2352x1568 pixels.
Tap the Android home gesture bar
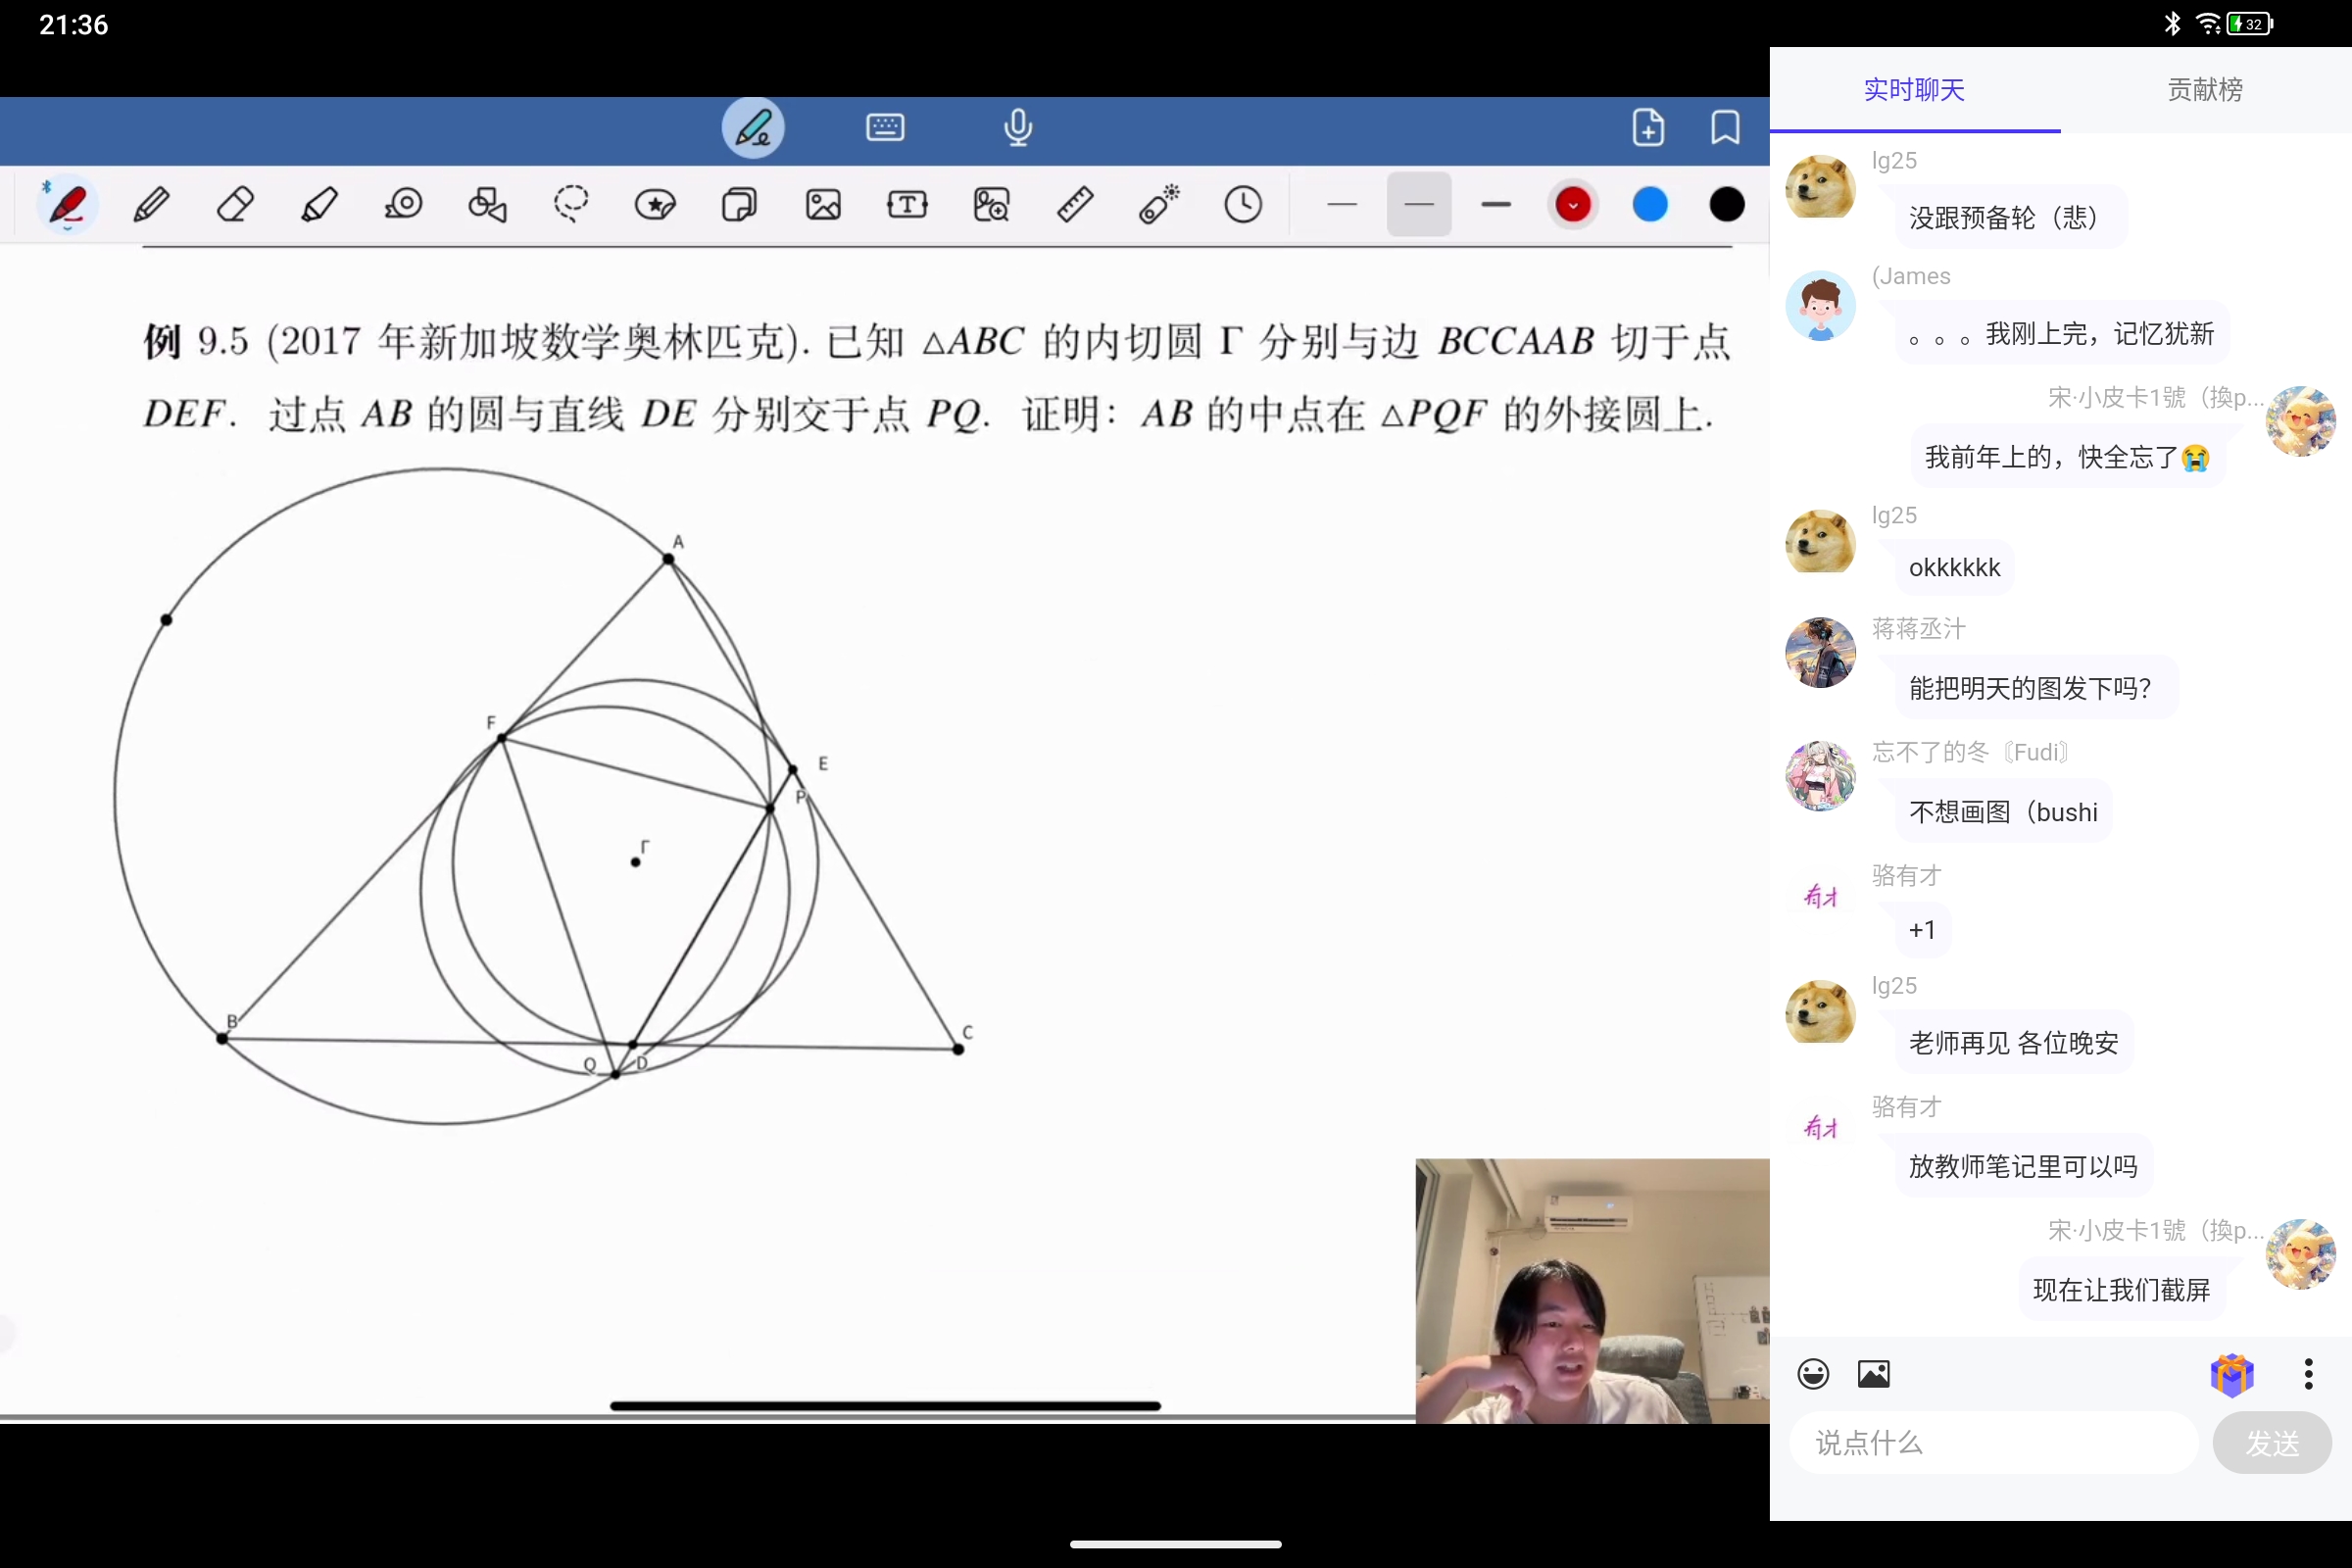[x=1176, y=1544]
